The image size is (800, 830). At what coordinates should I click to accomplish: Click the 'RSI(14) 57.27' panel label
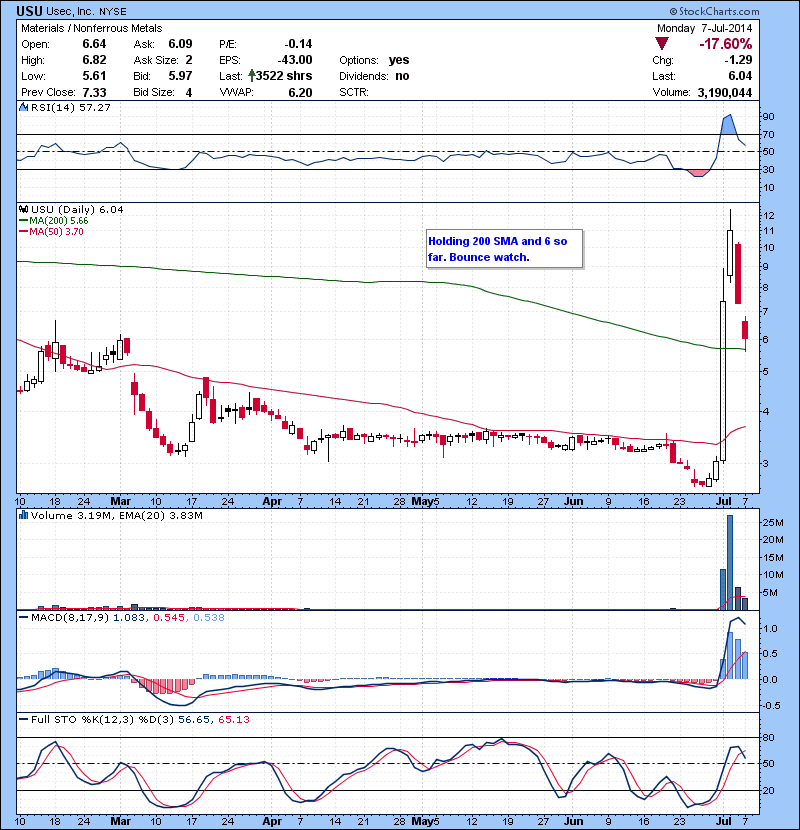point(70,107)
